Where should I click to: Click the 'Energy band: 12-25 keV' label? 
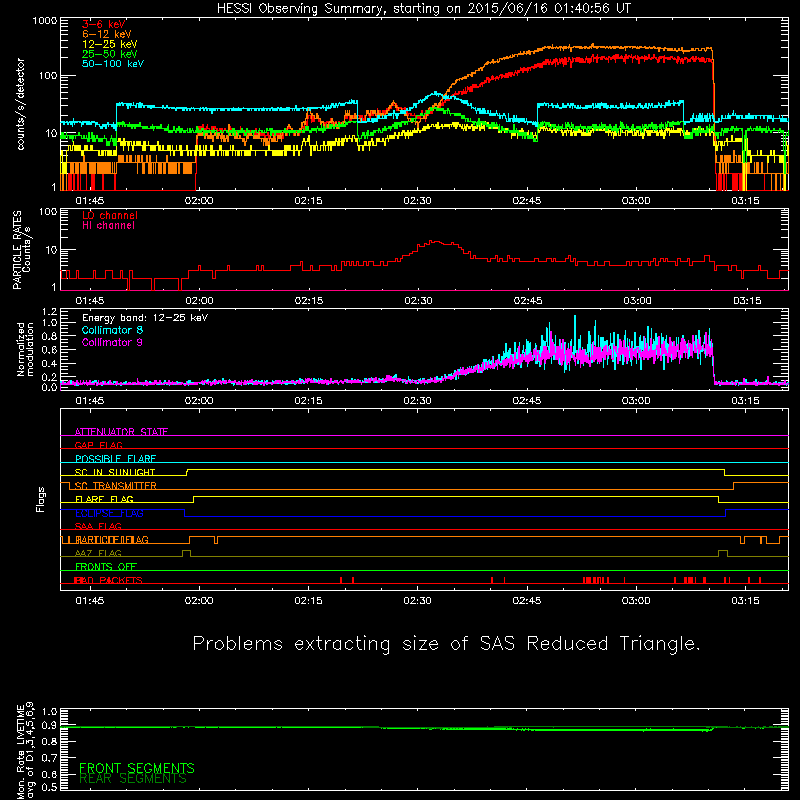coord(145,318)
